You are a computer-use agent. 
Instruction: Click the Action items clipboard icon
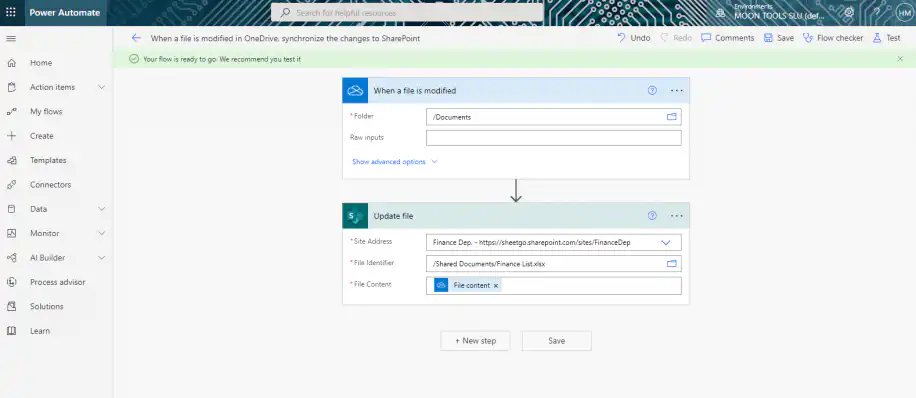11,87
